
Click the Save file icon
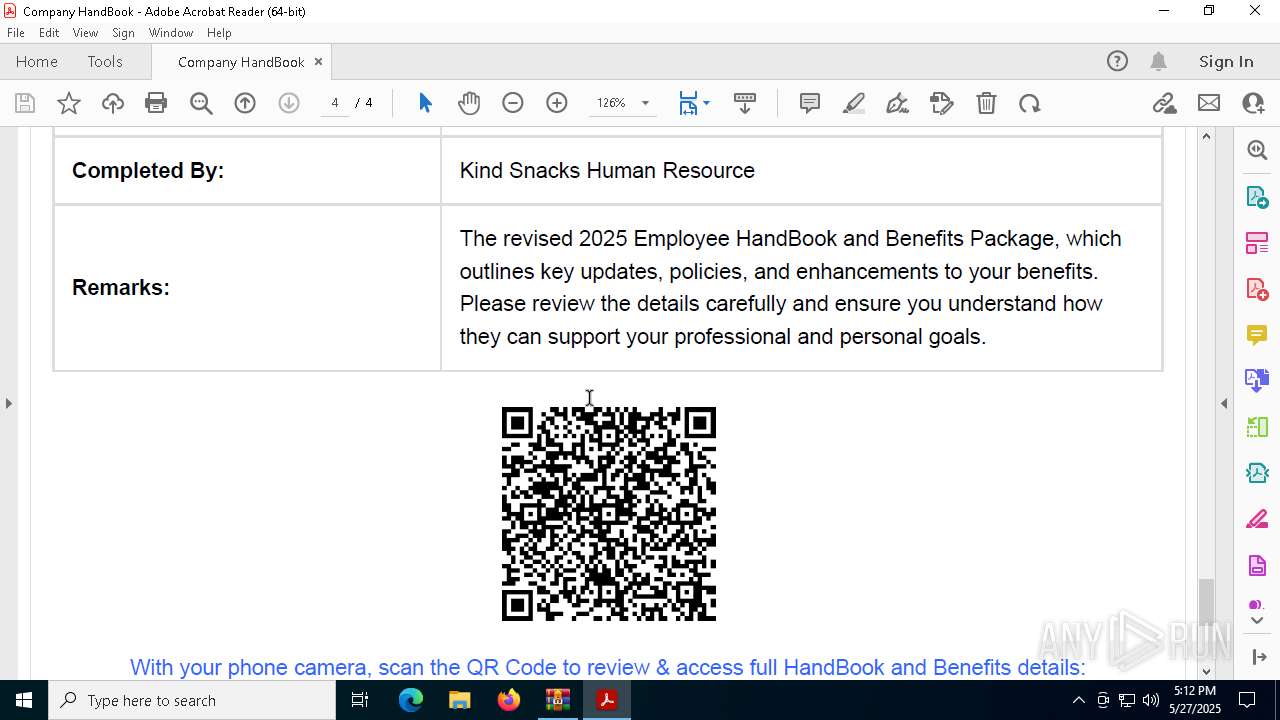pyautogui.click(x=25, y=103)
